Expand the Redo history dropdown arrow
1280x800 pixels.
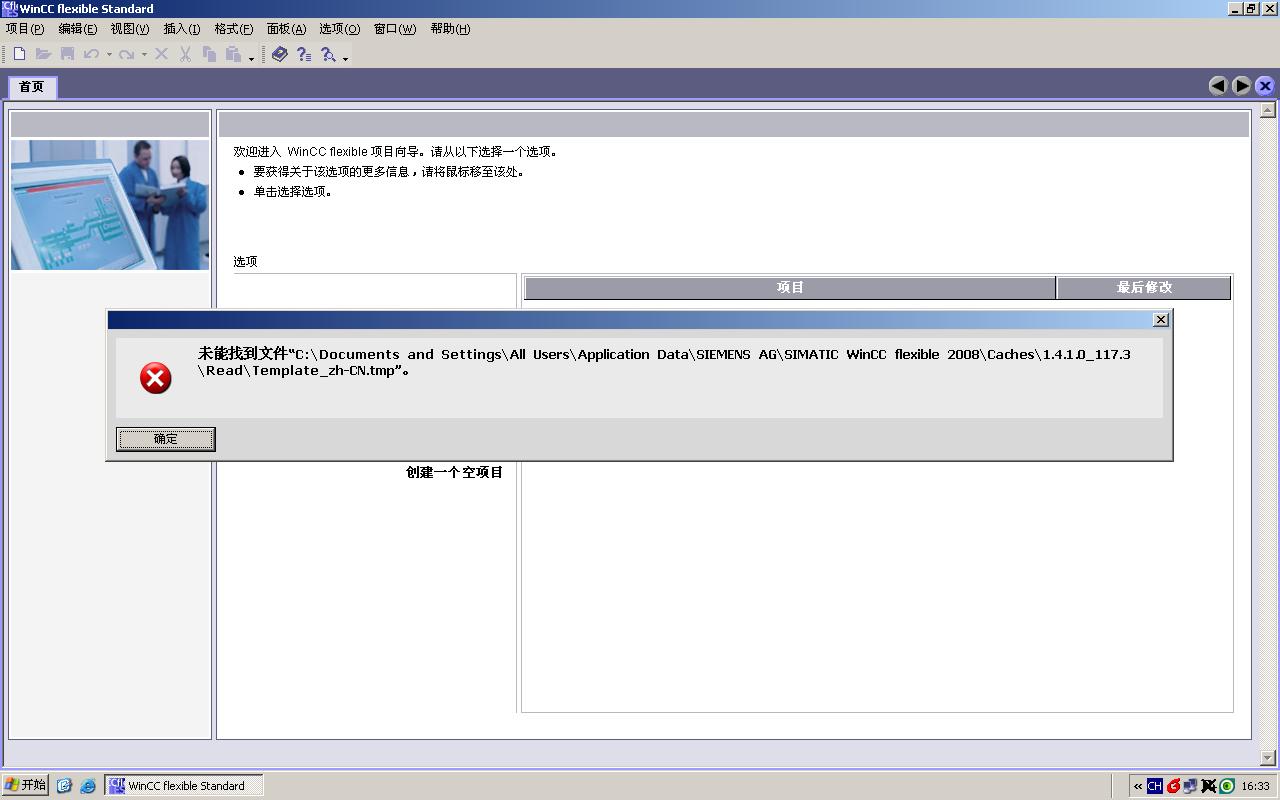point(144,55)
